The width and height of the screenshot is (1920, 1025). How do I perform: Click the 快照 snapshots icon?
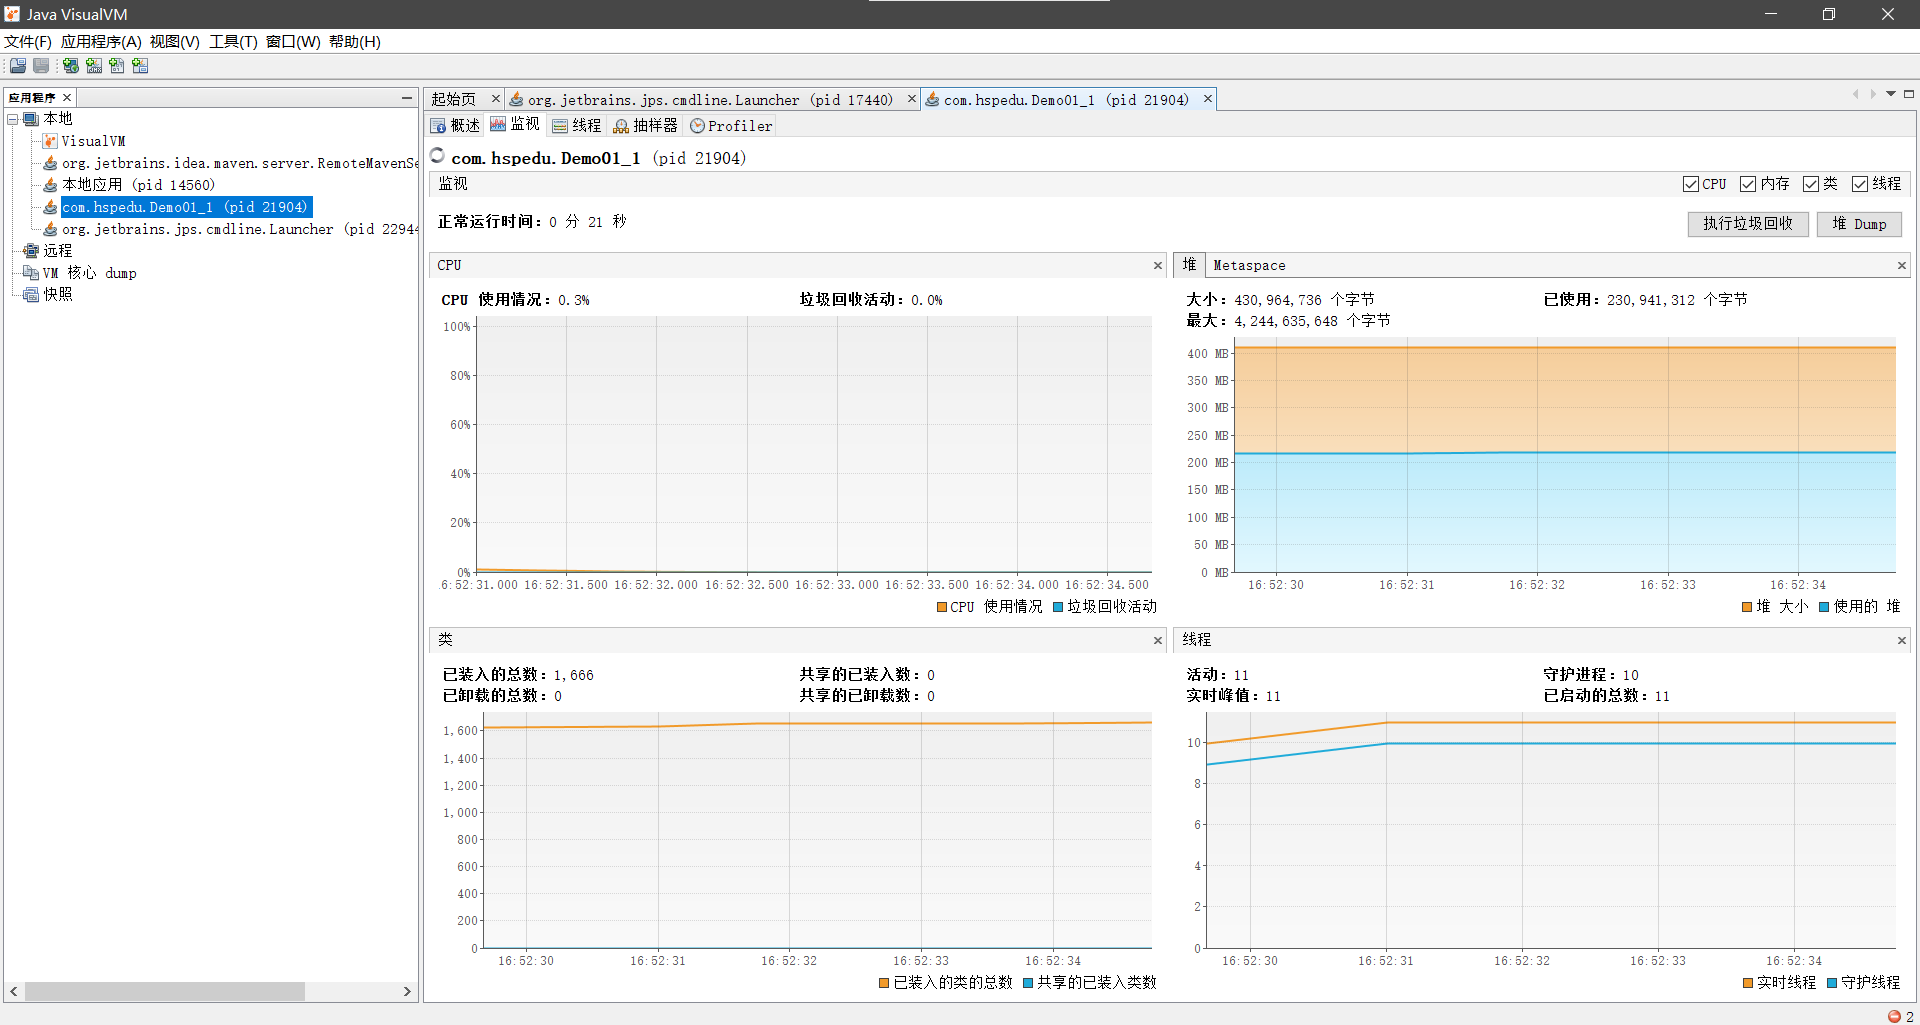click(31, 295)
